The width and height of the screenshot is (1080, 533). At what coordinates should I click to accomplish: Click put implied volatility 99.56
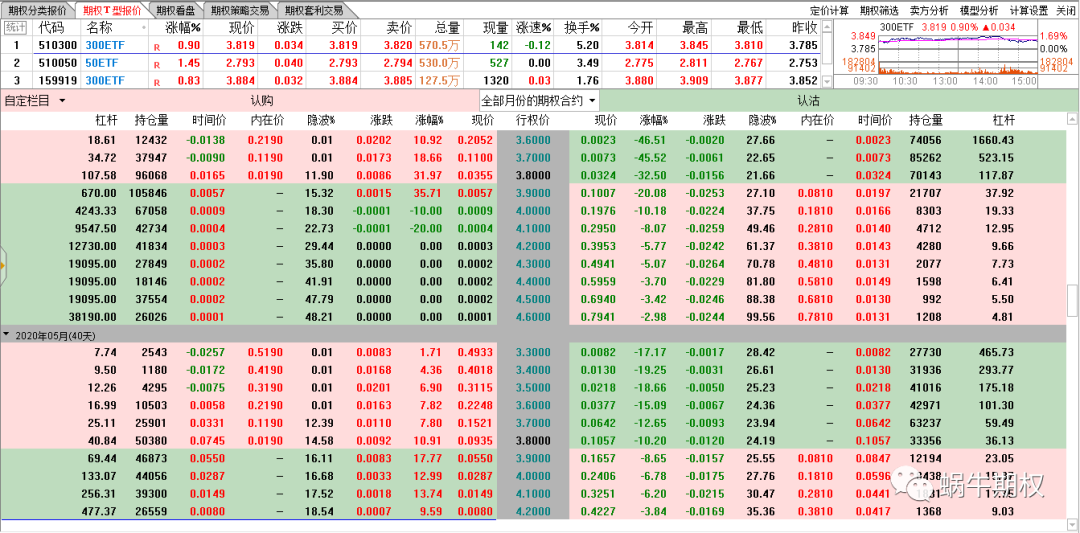(762, 318)
